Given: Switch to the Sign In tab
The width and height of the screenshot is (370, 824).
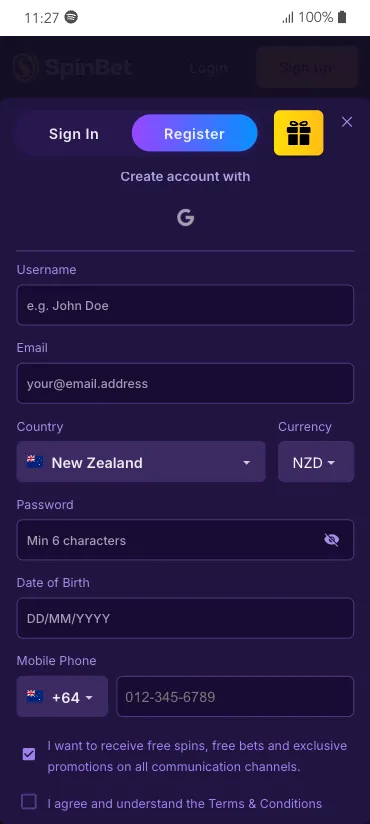Looking at the screenshot, I should 74,133.
